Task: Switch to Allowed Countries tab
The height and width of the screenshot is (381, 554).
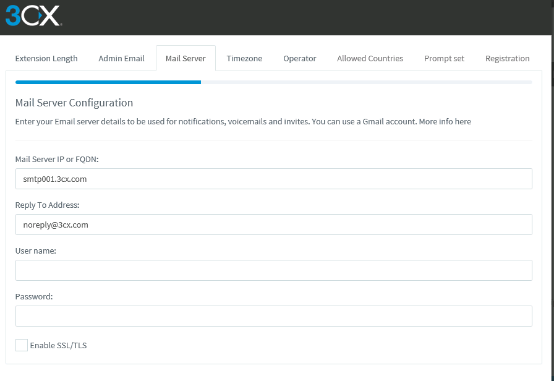Action: (x=370, y=58)
